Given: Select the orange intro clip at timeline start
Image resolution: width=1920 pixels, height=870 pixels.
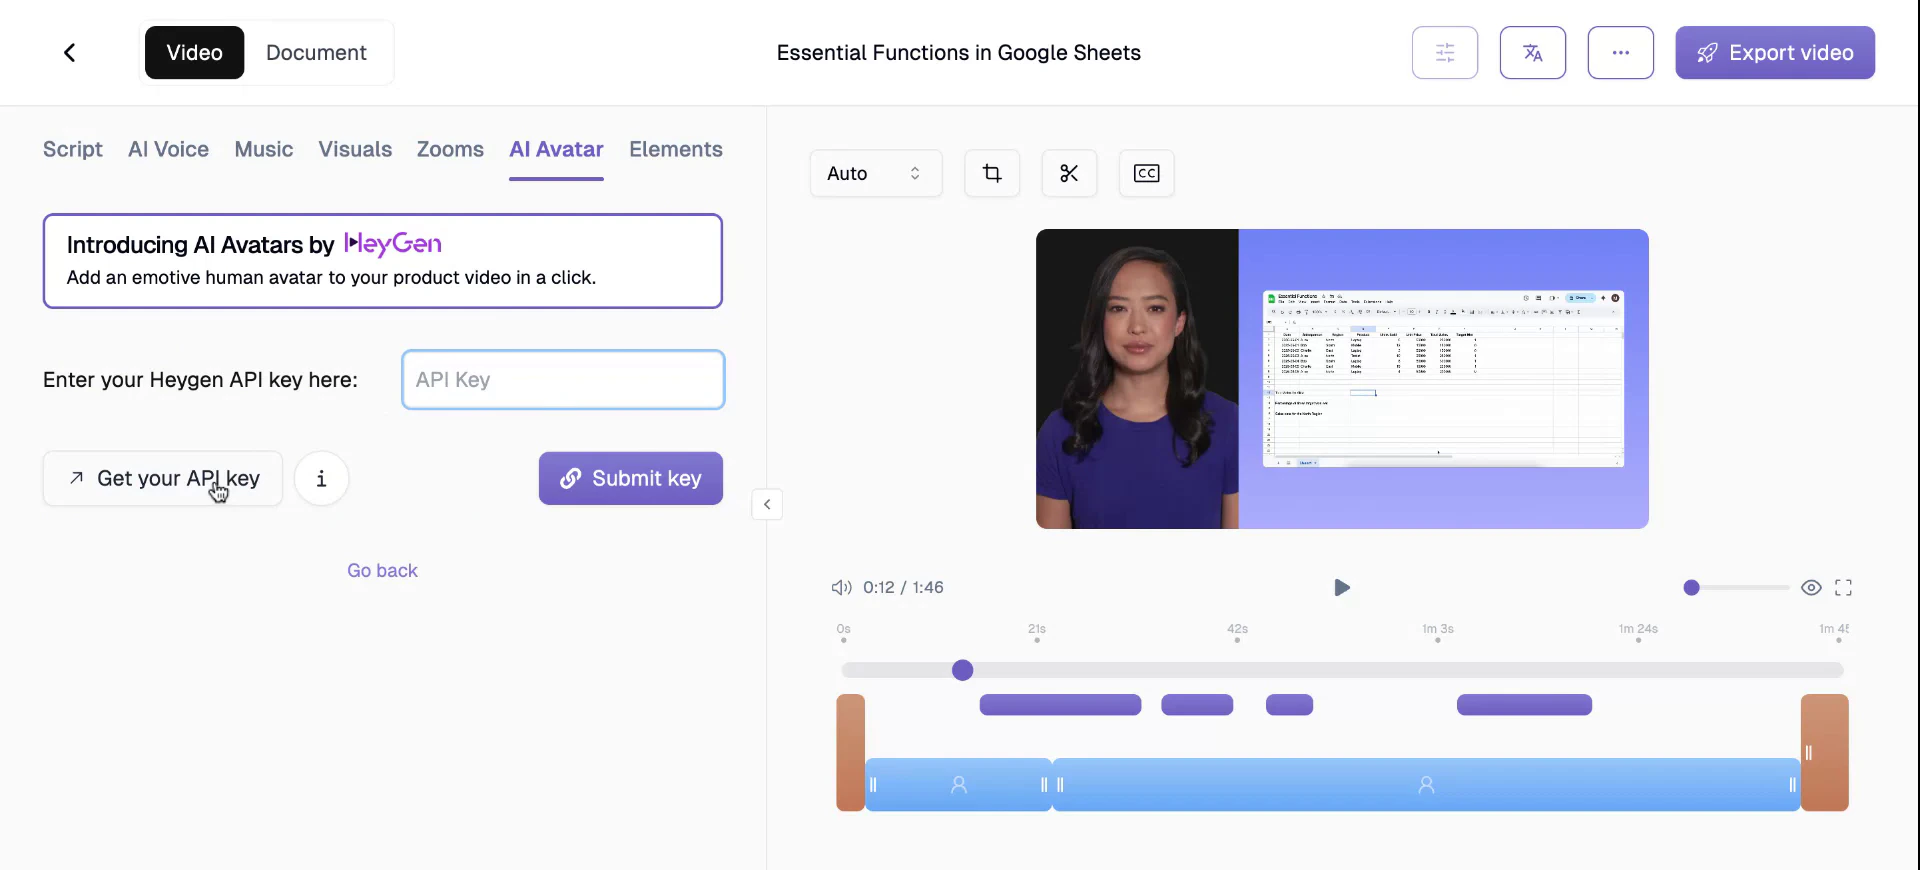Looking at the screenshot, I should pos(850,752).
